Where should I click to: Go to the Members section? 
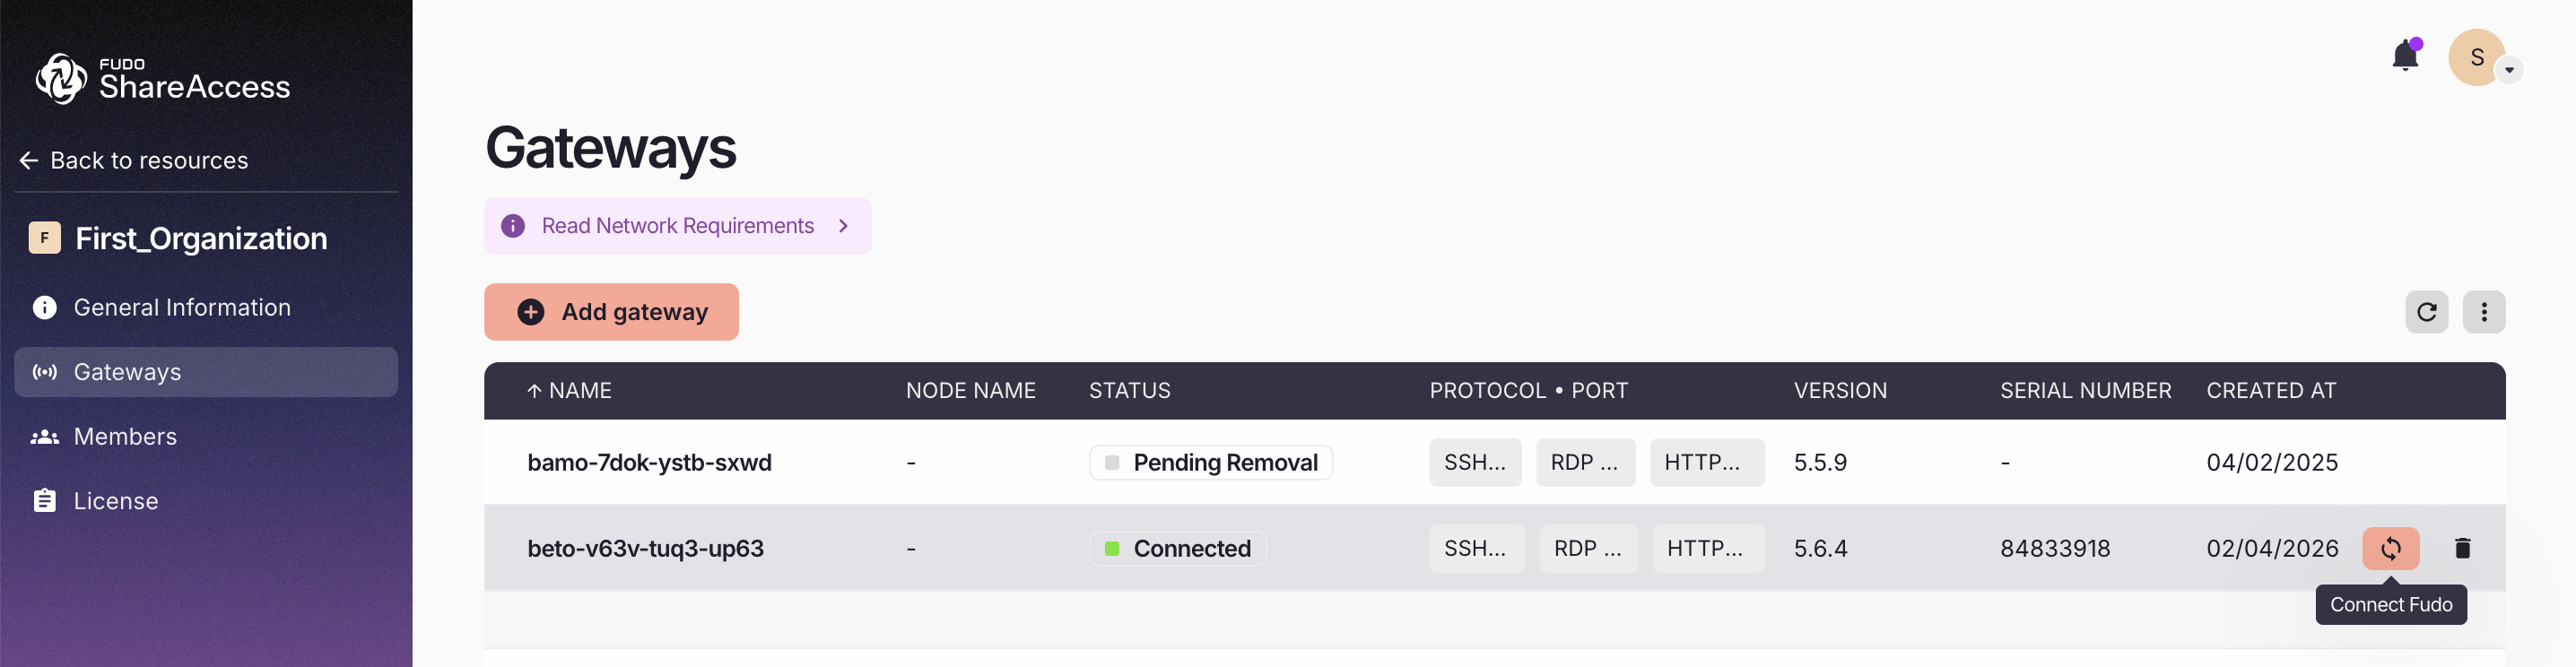pyautogui.click(x=125, y=437)
